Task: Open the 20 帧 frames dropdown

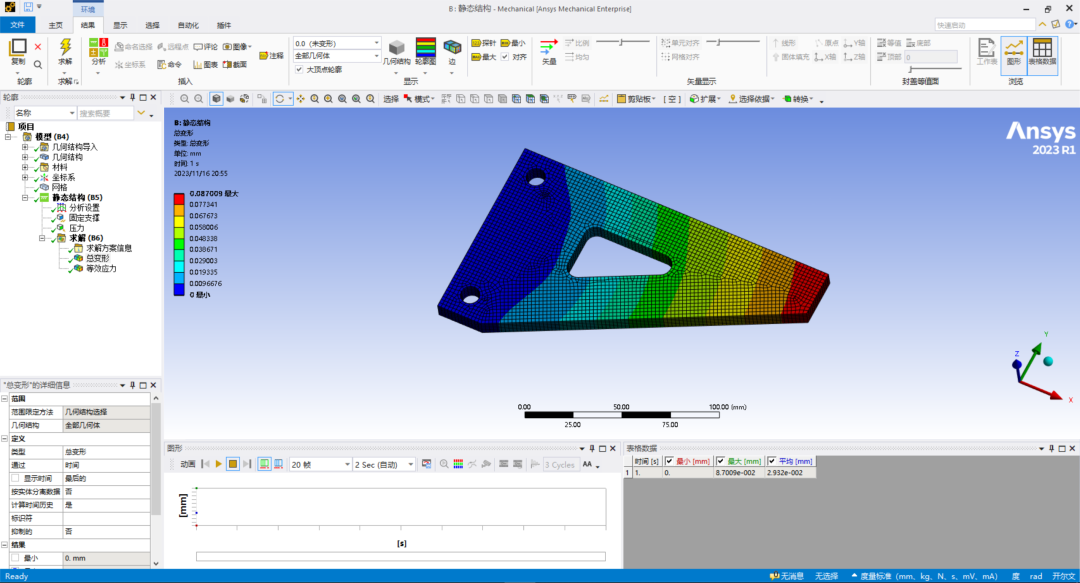Action: [320, 464]
